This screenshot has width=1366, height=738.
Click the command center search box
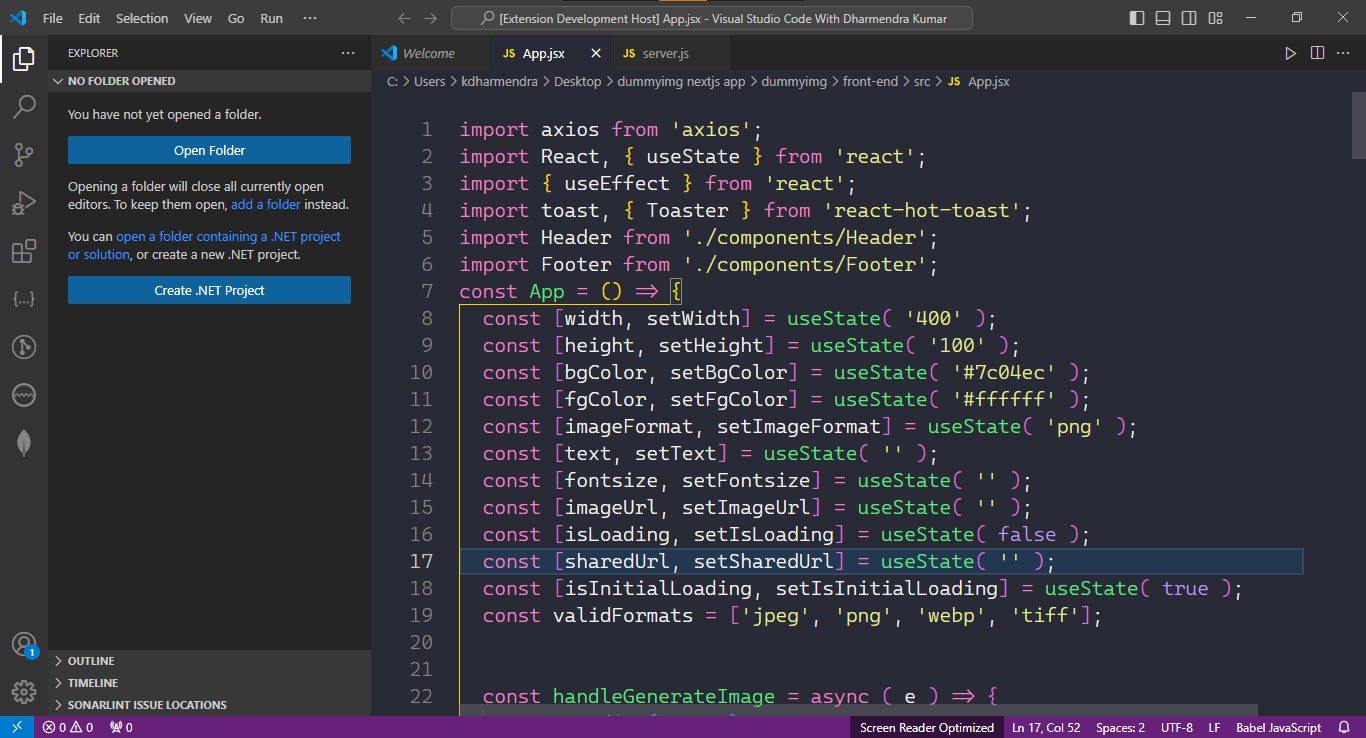[711, 18]
